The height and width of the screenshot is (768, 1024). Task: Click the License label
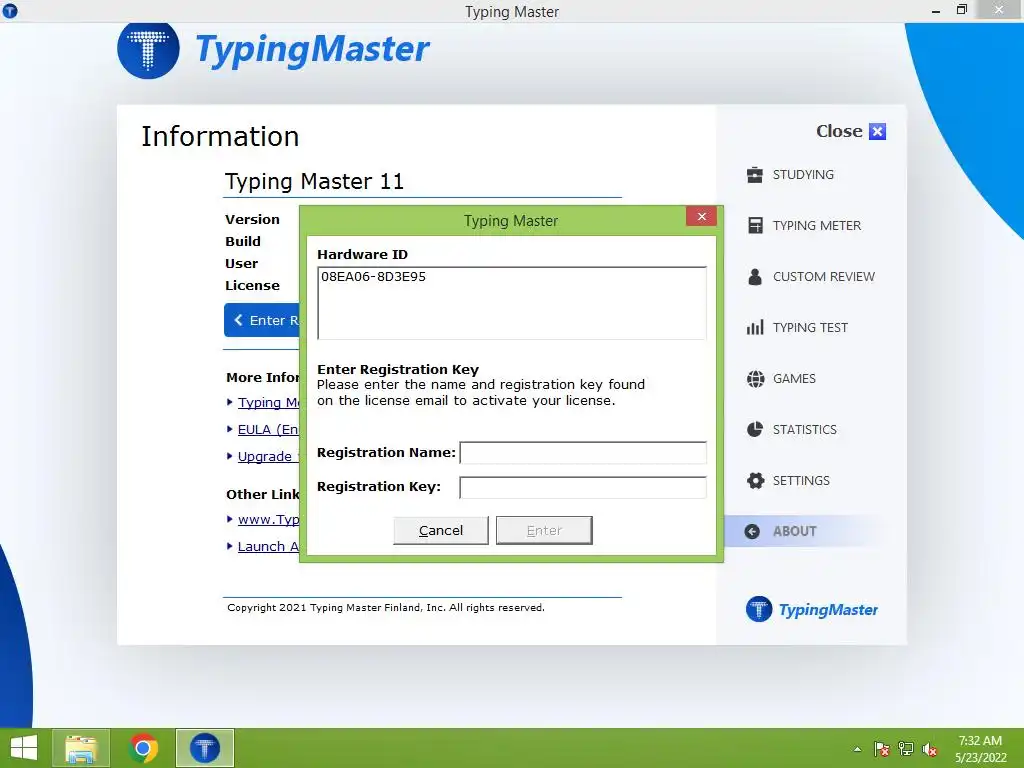point(252,286)
